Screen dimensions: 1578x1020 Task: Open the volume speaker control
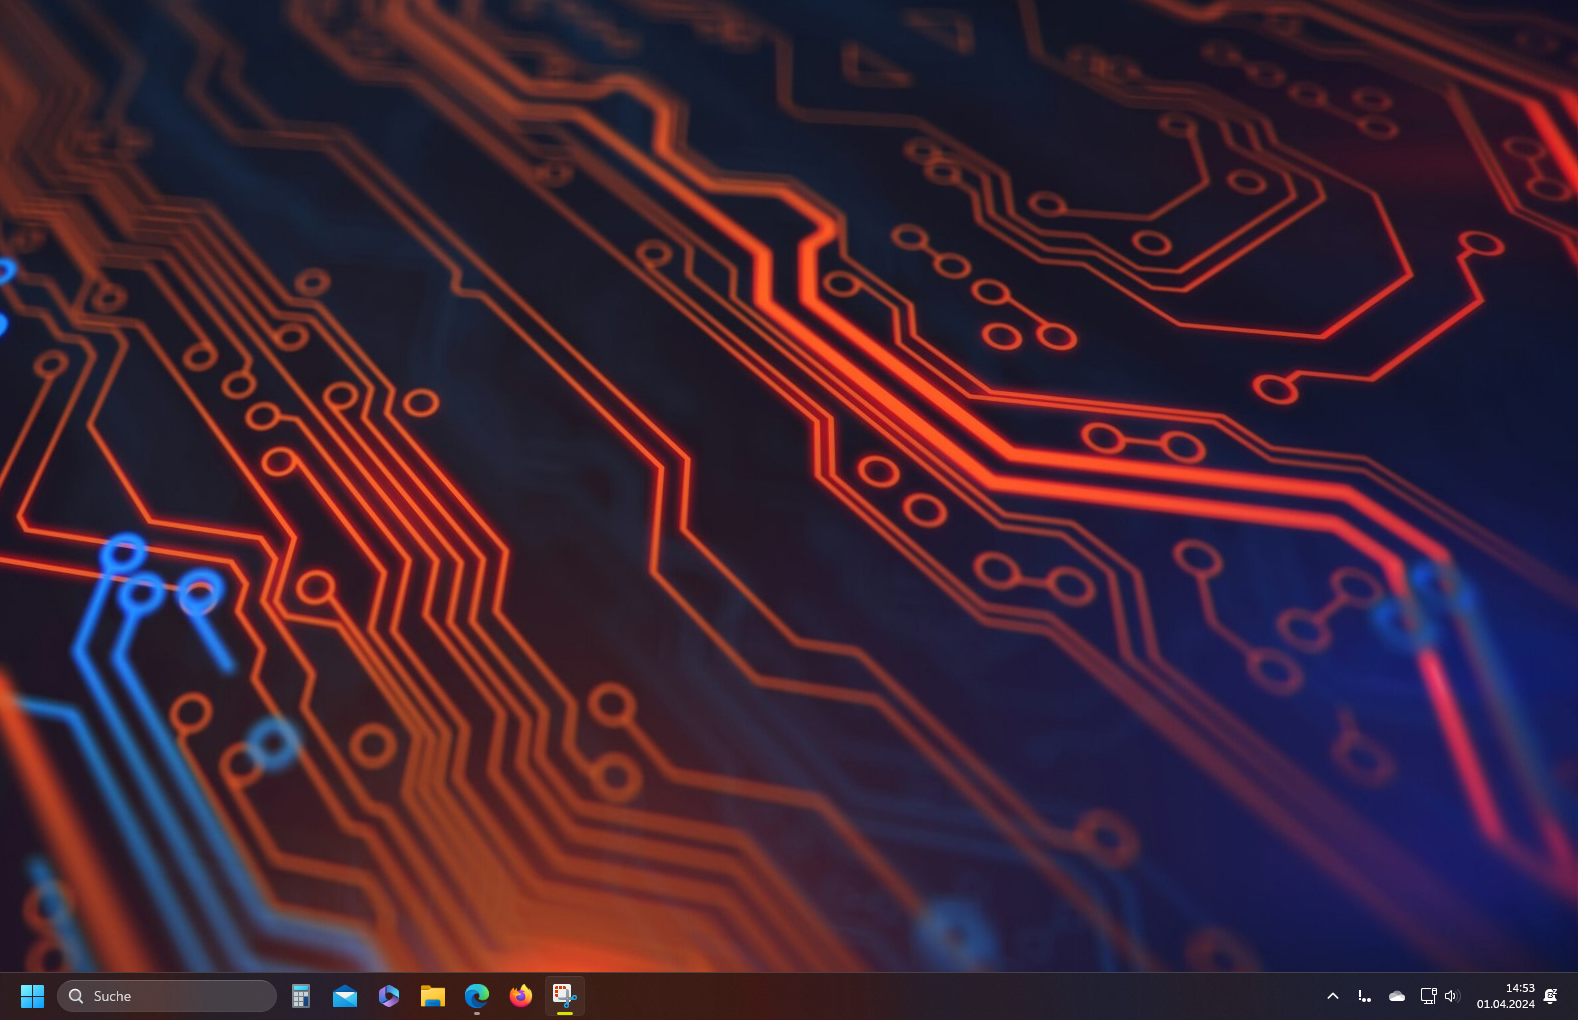pos(1452,996)
